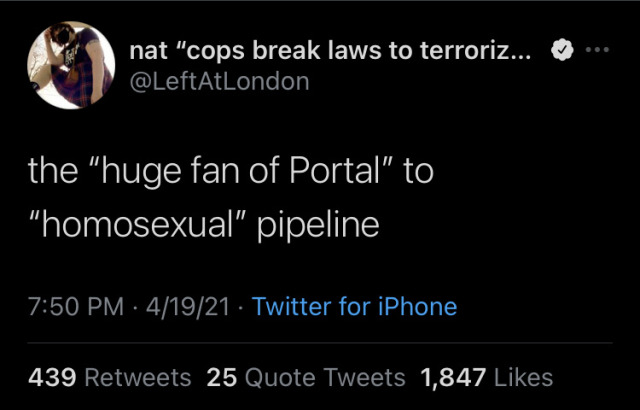The width and height of the screenshot is (640, 410).
Task: Click the word pipeline in the tweet
Action: [x=318, y=224]
